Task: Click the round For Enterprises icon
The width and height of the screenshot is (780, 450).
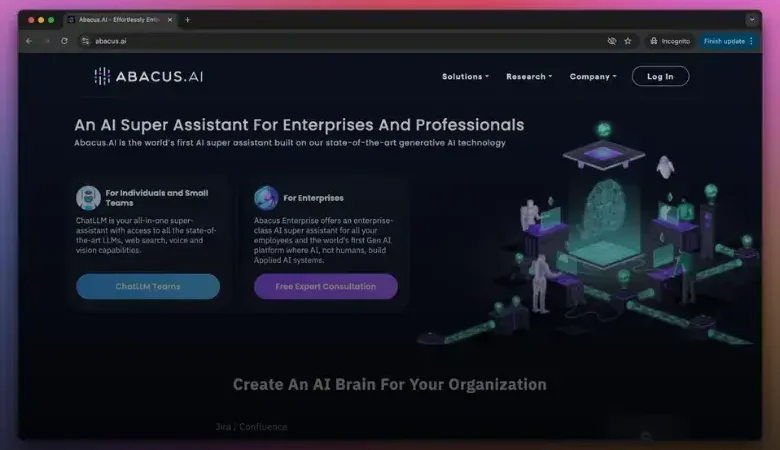Action: pos(266,197)
